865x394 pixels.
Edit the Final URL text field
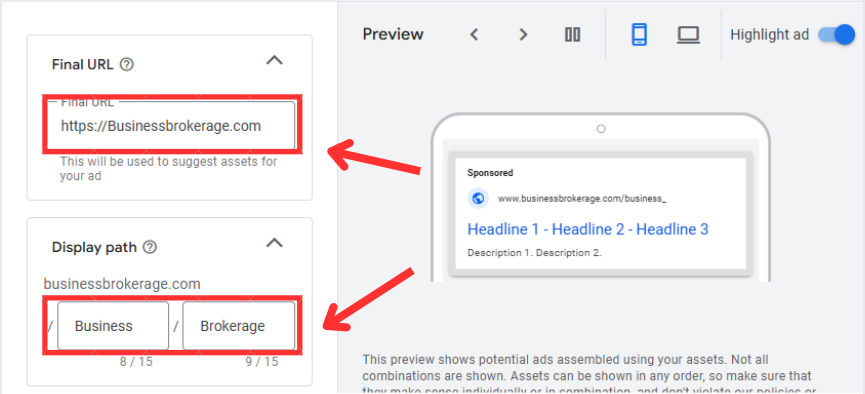pyautogui.click(x=170, y=126)
